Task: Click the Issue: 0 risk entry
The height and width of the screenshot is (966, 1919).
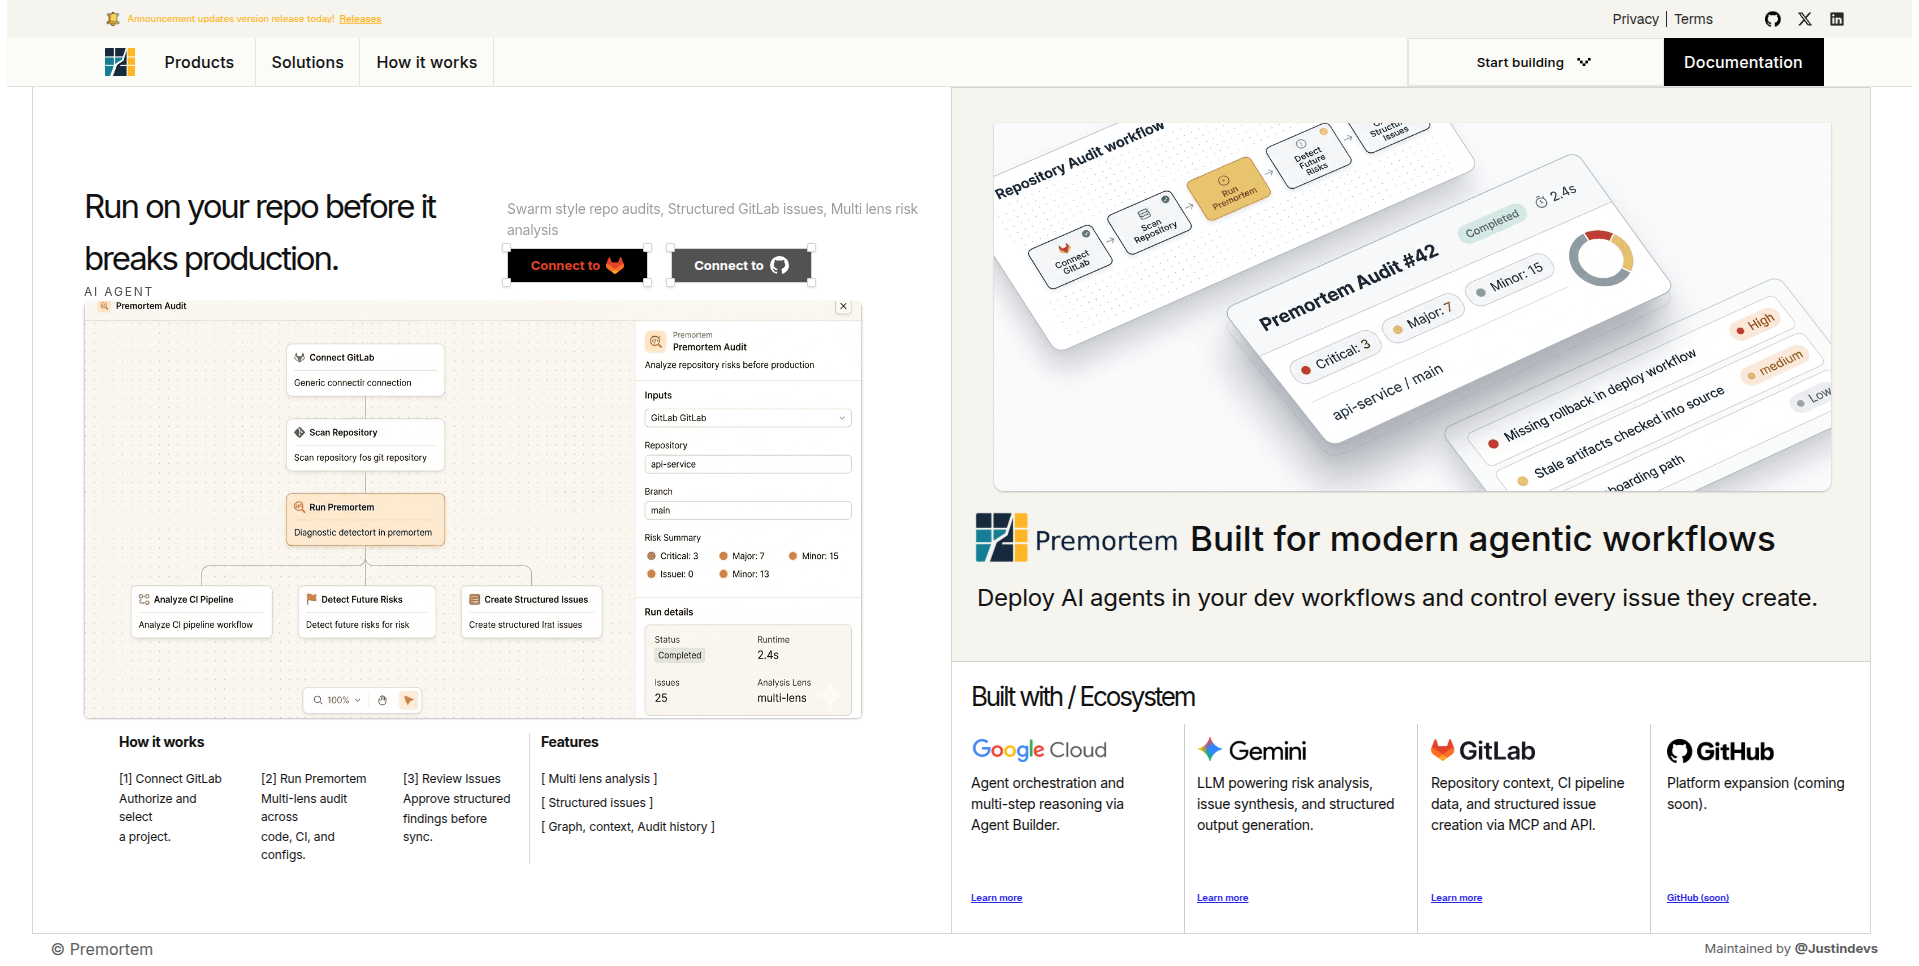Action: (670, 574)
